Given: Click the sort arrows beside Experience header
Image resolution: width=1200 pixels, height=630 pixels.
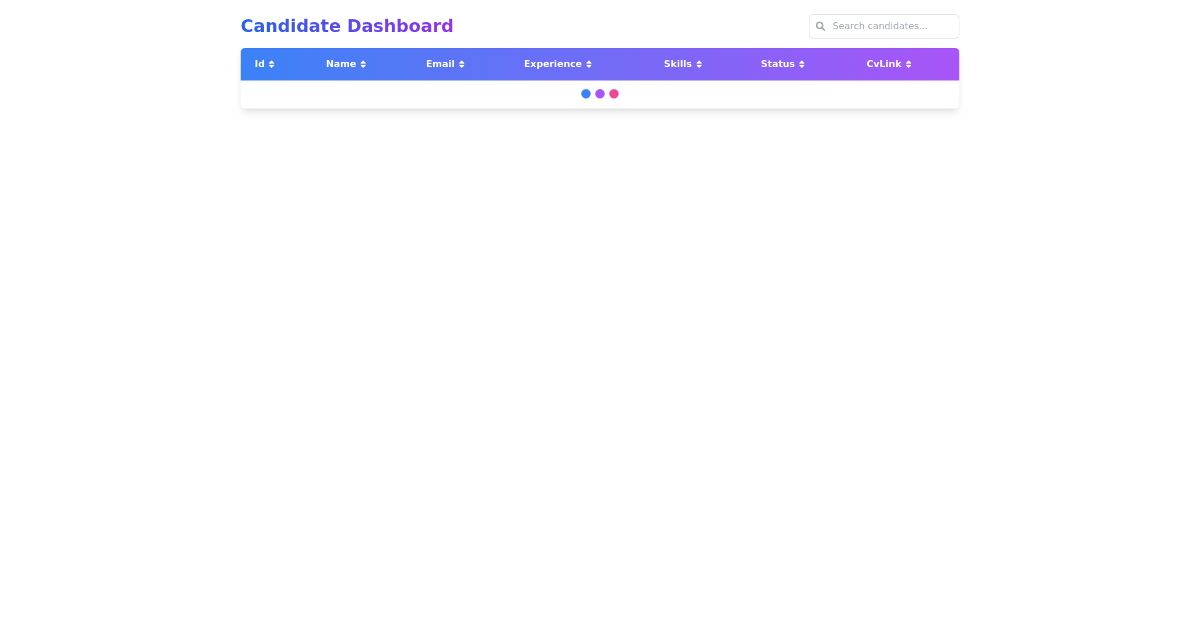Looking at the screenshot, I should coord(588,64).
